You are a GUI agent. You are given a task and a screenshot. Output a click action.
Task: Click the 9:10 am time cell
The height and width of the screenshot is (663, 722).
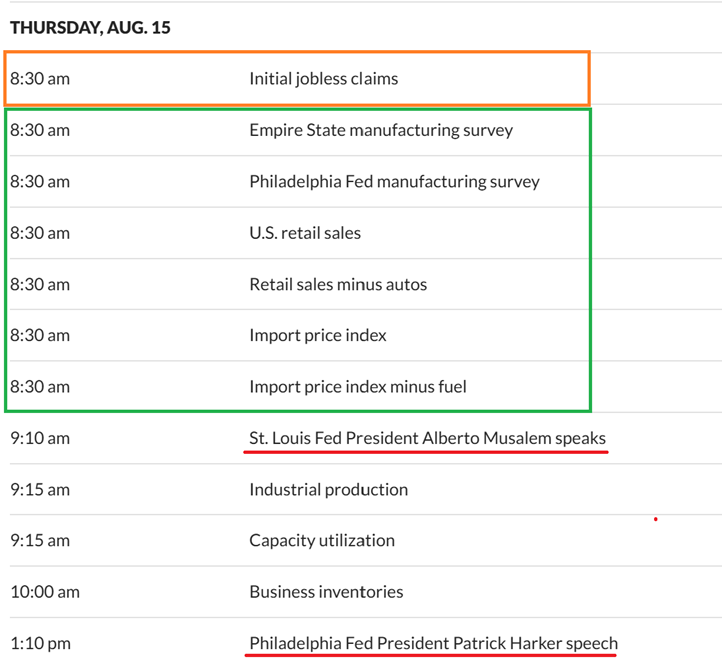pyautogui.click(x=40, y=438)
